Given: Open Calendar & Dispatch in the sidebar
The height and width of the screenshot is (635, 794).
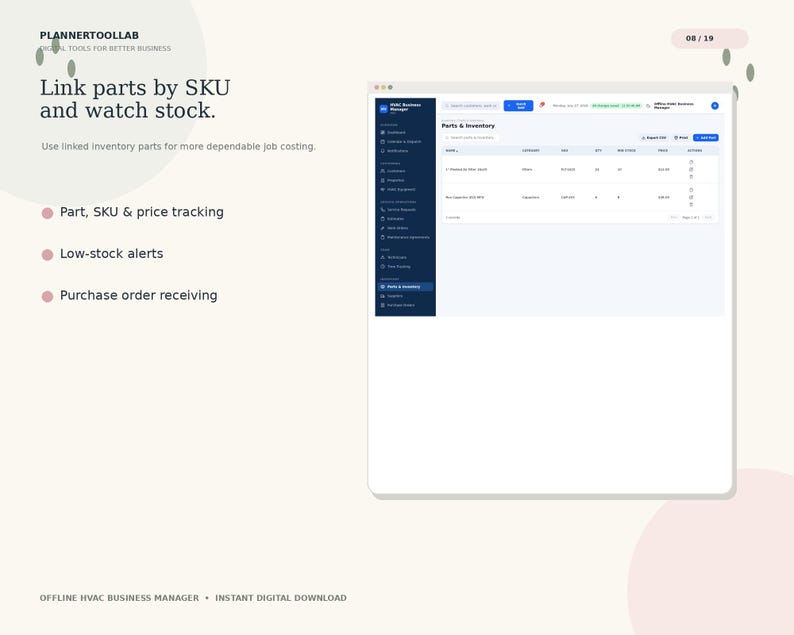Looking at the screenshot, I should point(404,142).
